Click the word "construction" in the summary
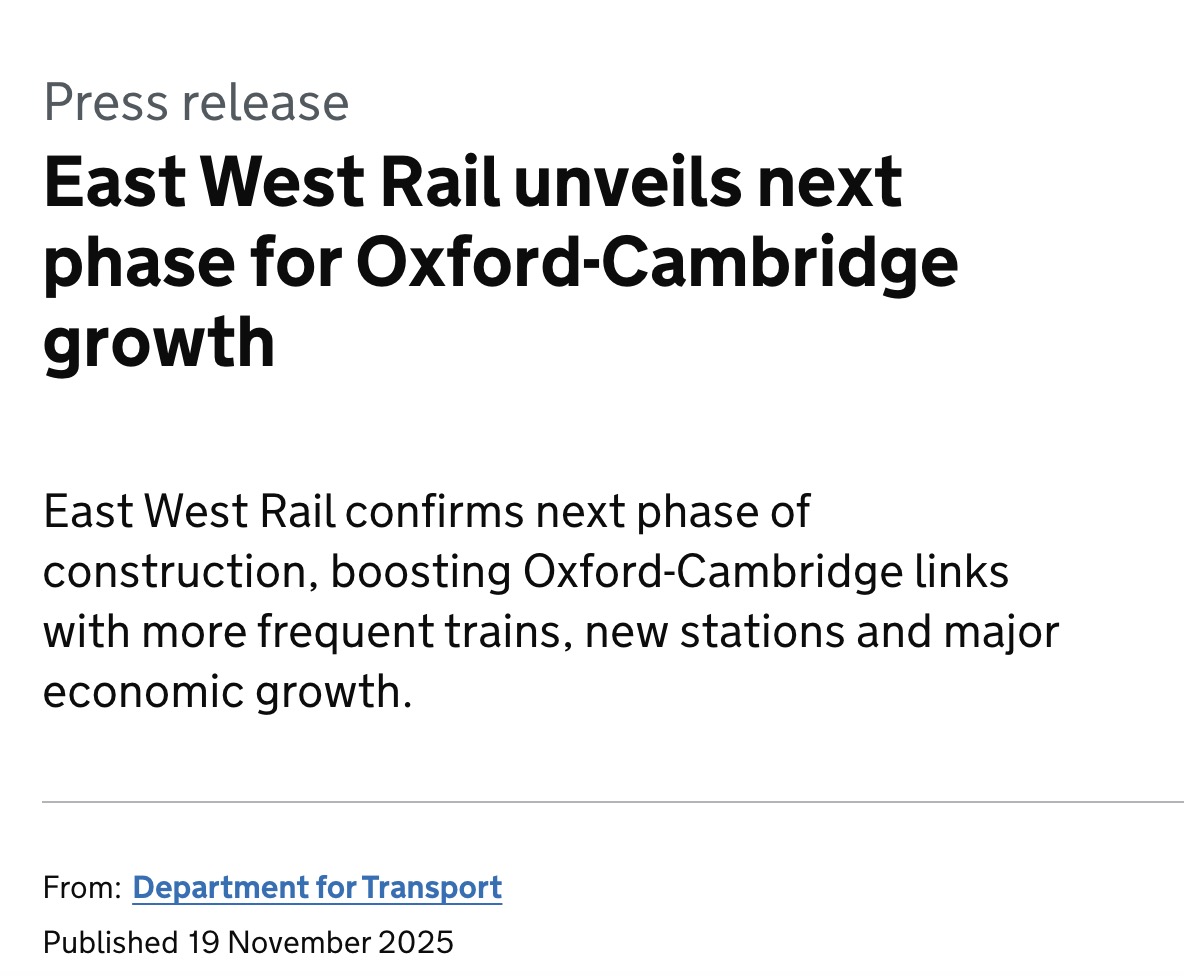The width and height of the screenshot is (1184, 976). [178, 573]
